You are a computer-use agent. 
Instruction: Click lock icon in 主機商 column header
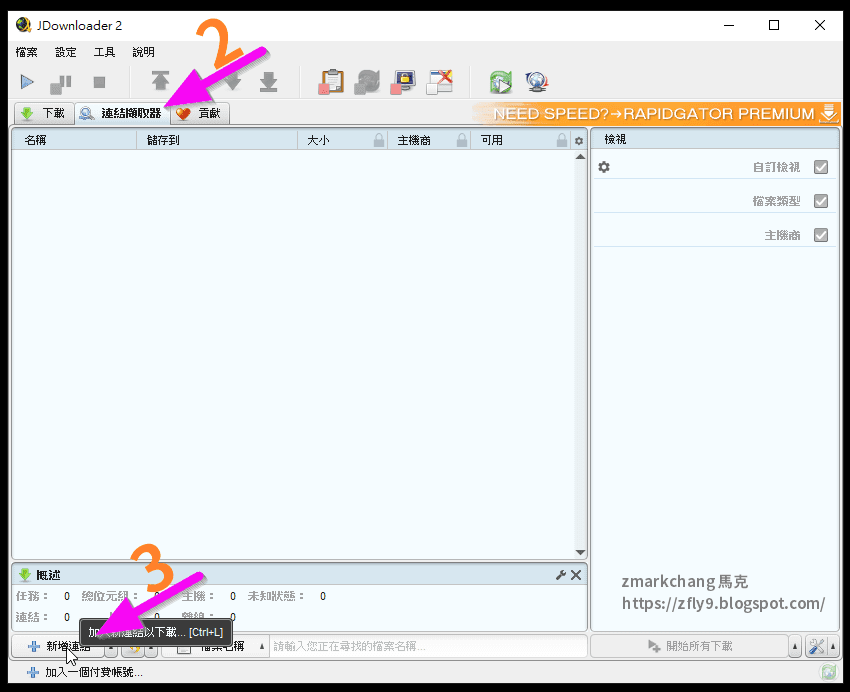(462, 140)
